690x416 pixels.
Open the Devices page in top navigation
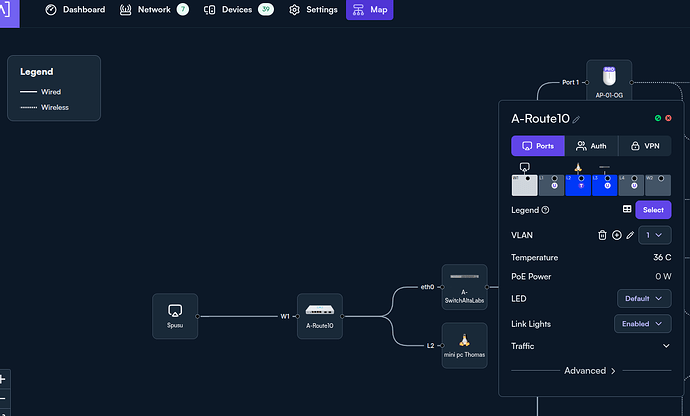tap(239, 10)
